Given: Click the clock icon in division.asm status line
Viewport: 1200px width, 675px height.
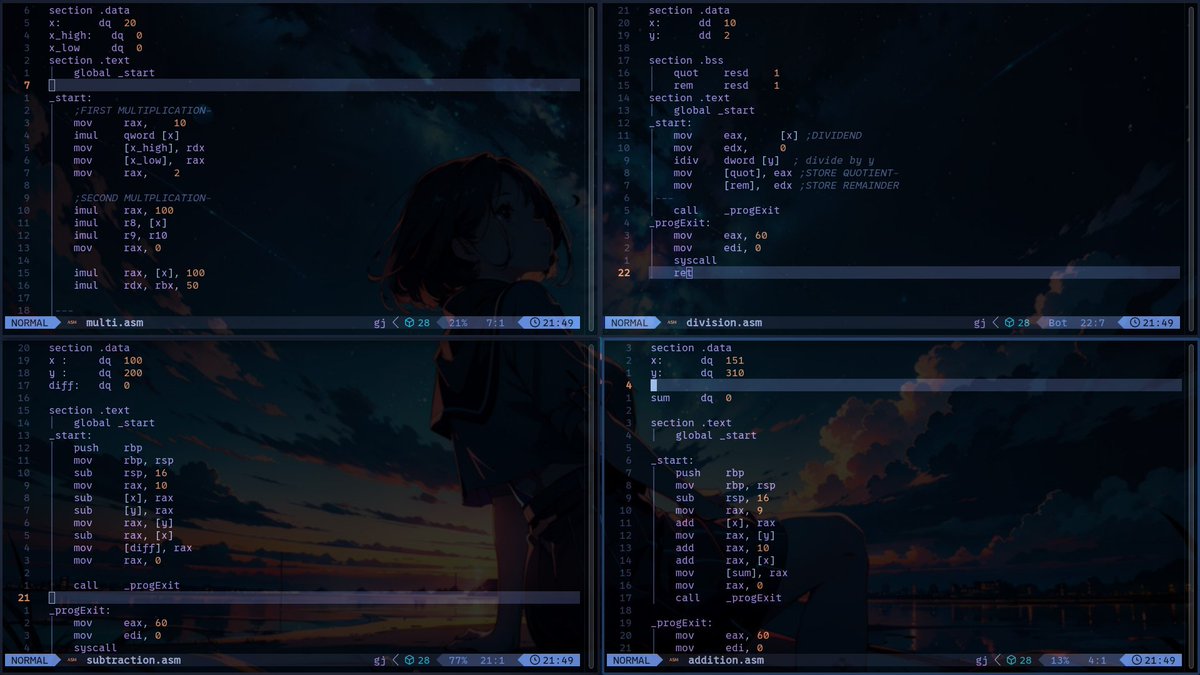Looking at the screenshot, I should (x=1135, y=323).
